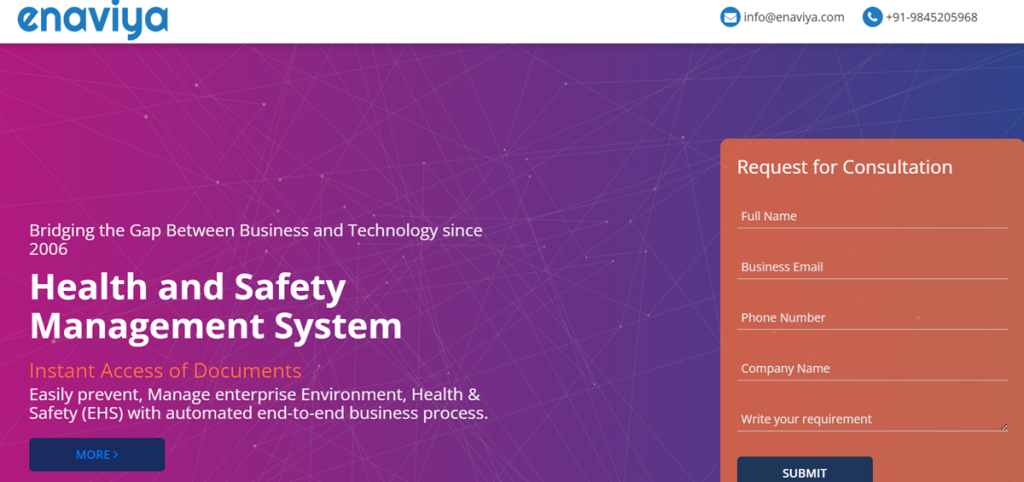The height and width of the screenshot is (482, 1024).
Task: Click the Health and Safety Management System heading
Action: (216, 306)
